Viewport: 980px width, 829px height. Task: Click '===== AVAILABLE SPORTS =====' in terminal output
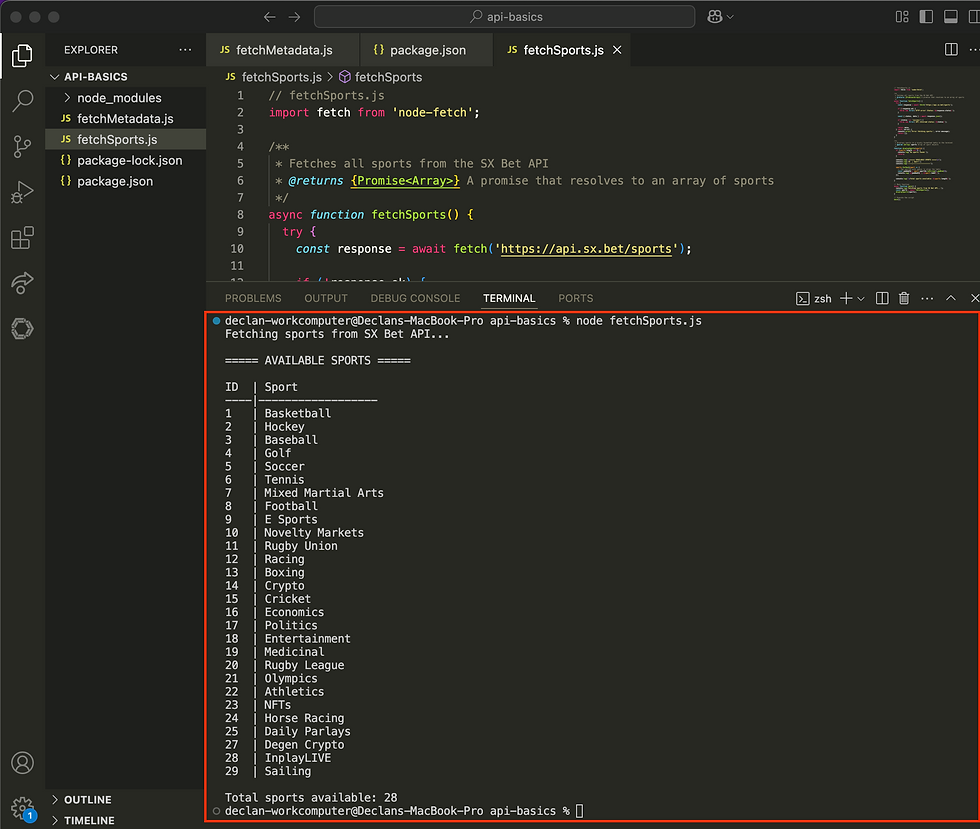(318, 360)
